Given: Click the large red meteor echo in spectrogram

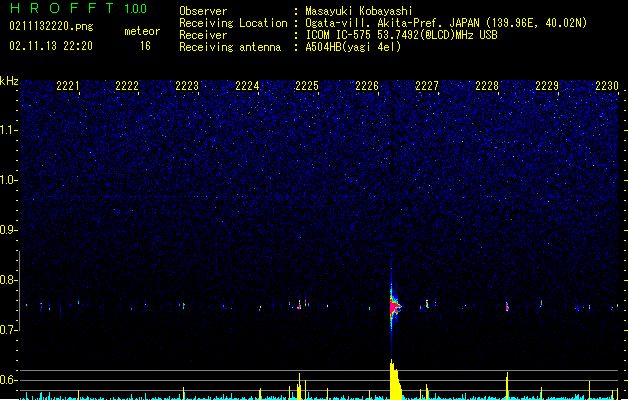Looking at the screenshot, I should 395,307.
